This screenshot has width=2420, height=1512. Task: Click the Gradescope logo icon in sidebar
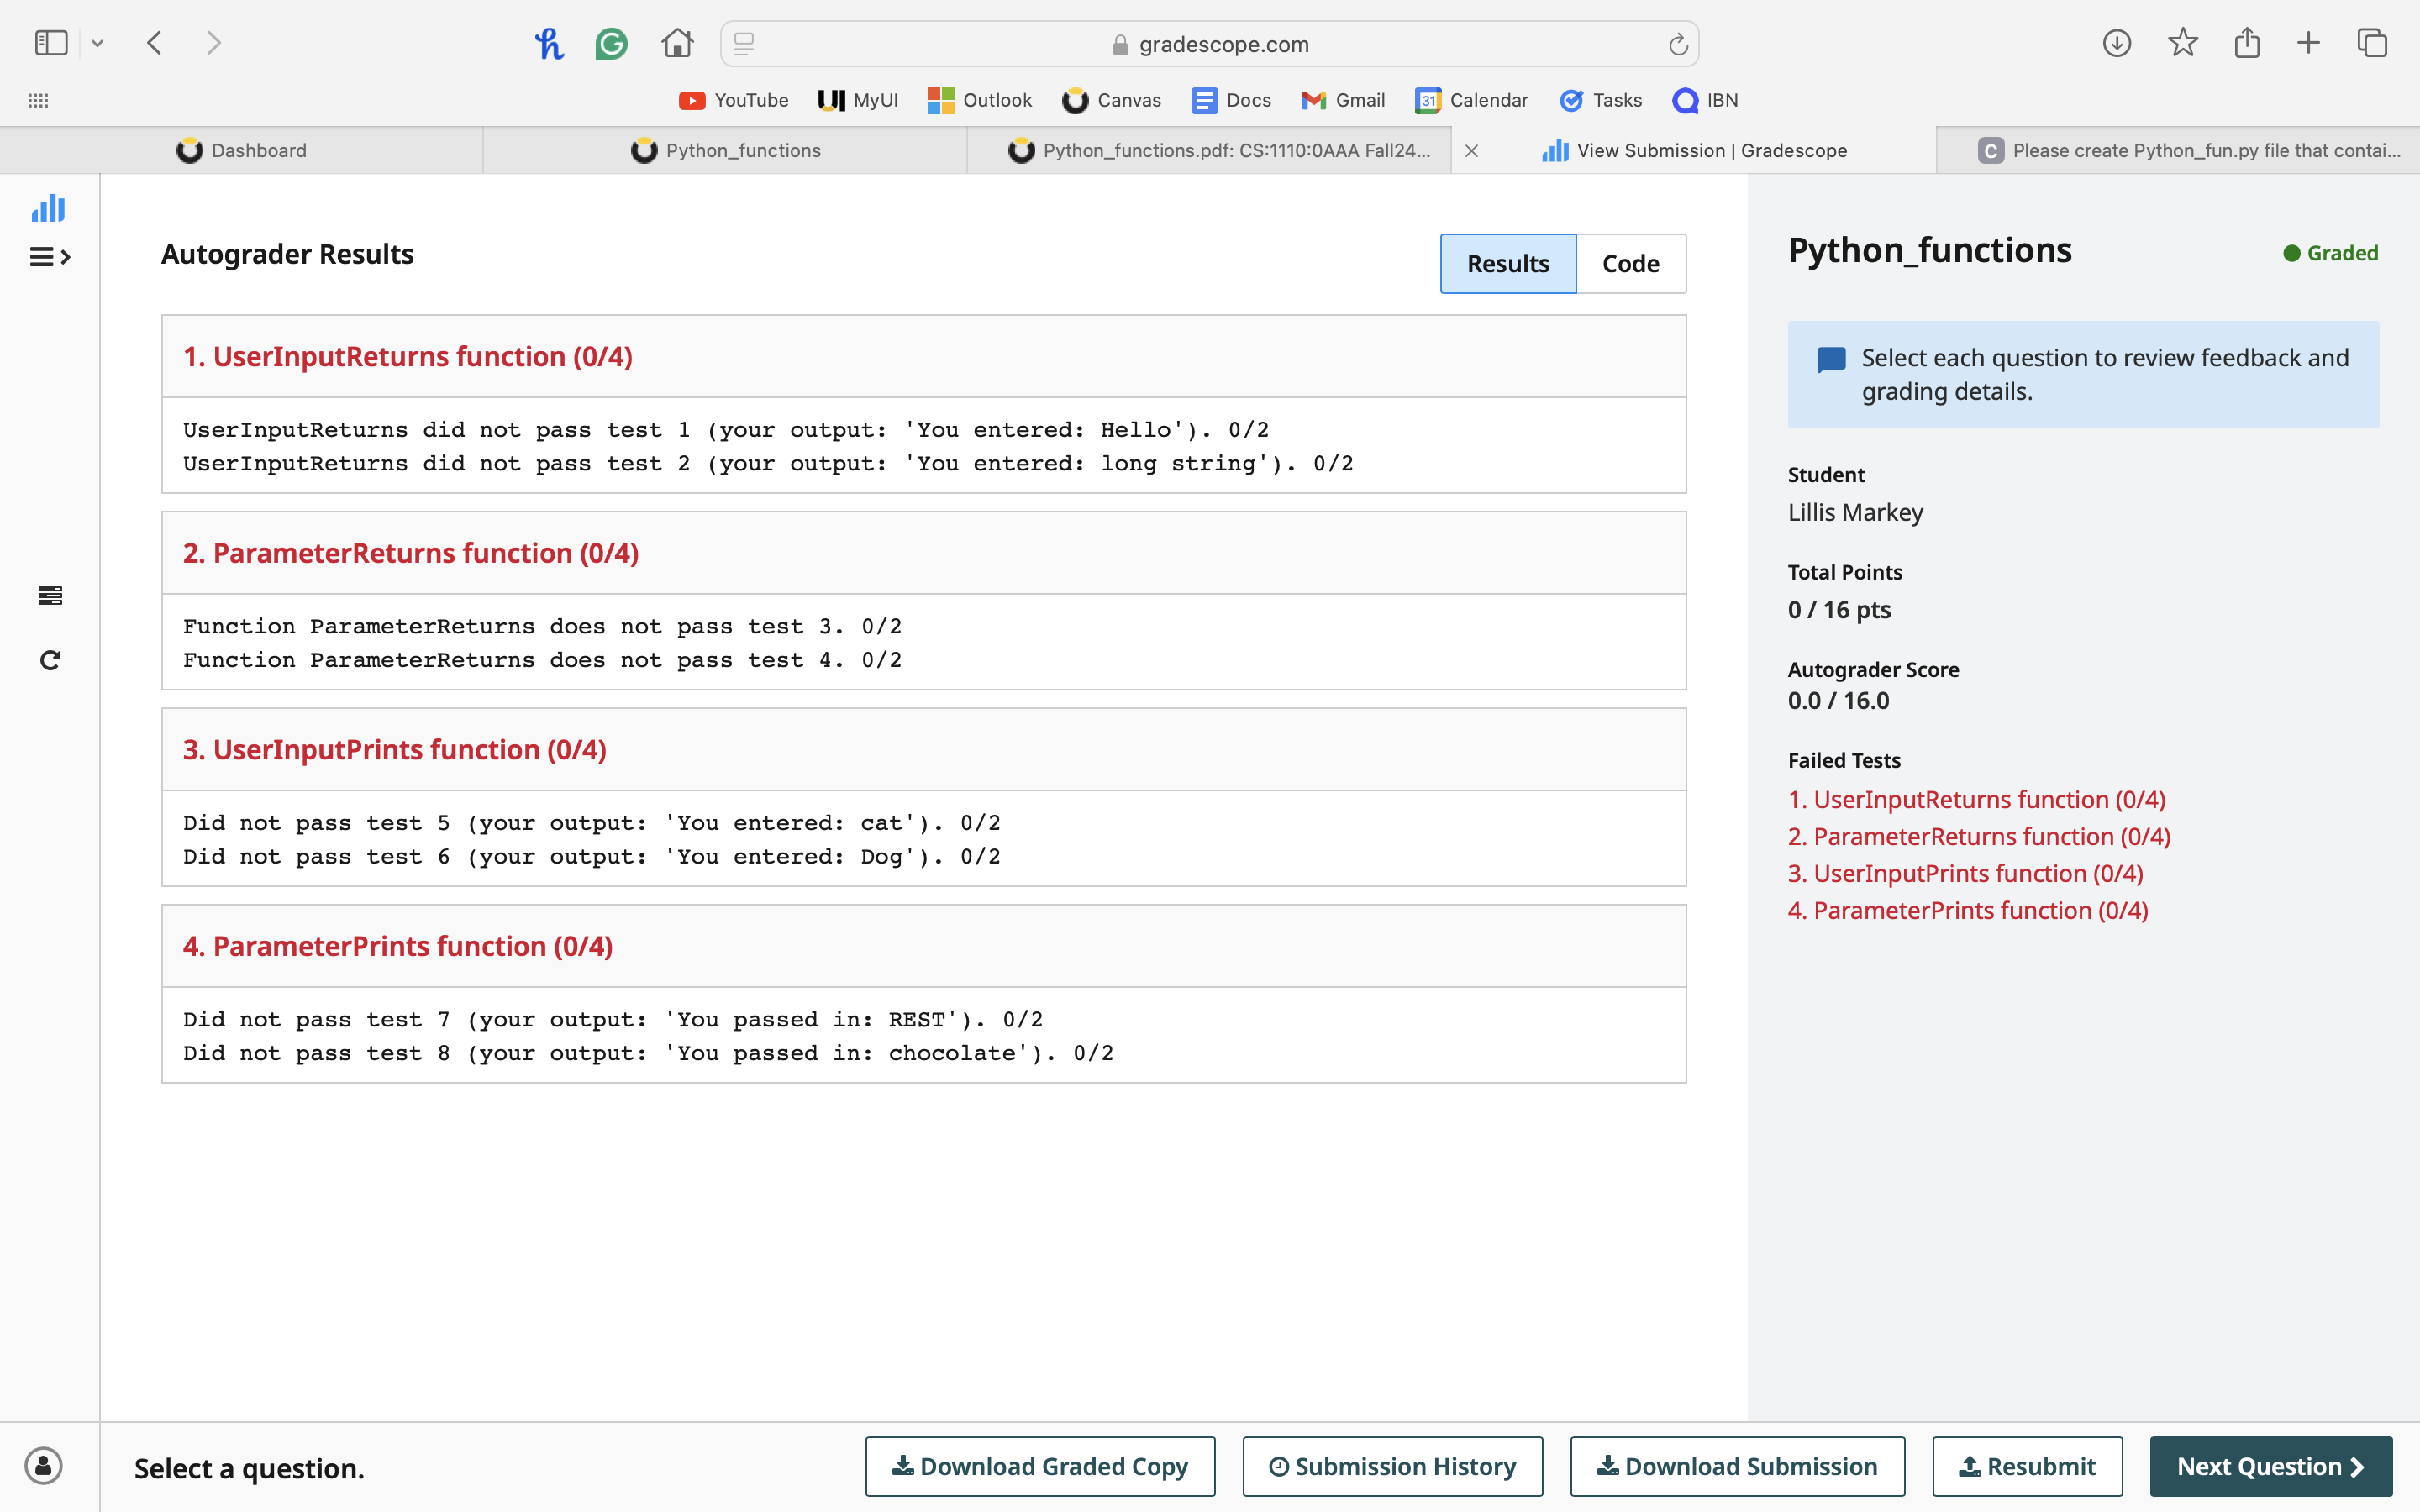coord(48,209)
